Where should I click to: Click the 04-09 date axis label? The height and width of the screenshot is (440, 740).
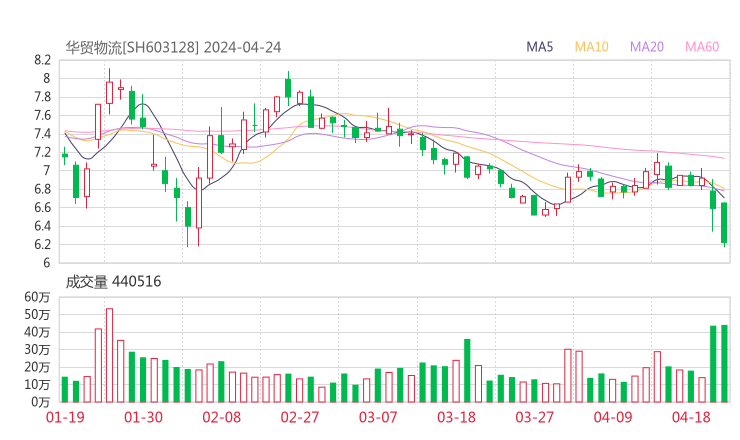(x=613, y=417)
